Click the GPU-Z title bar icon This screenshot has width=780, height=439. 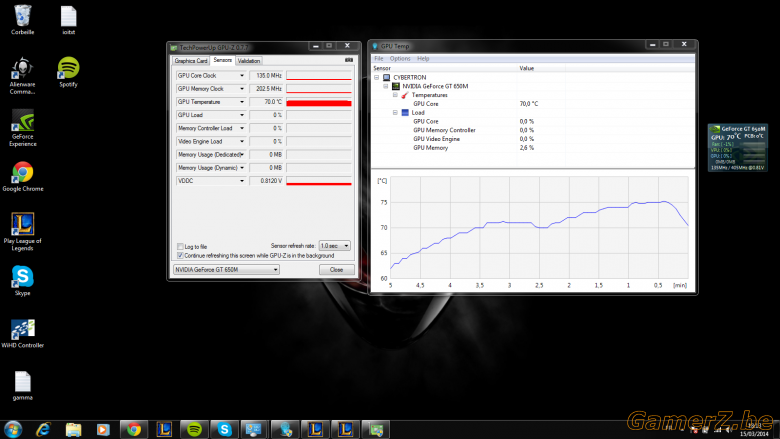pos(174,48)
